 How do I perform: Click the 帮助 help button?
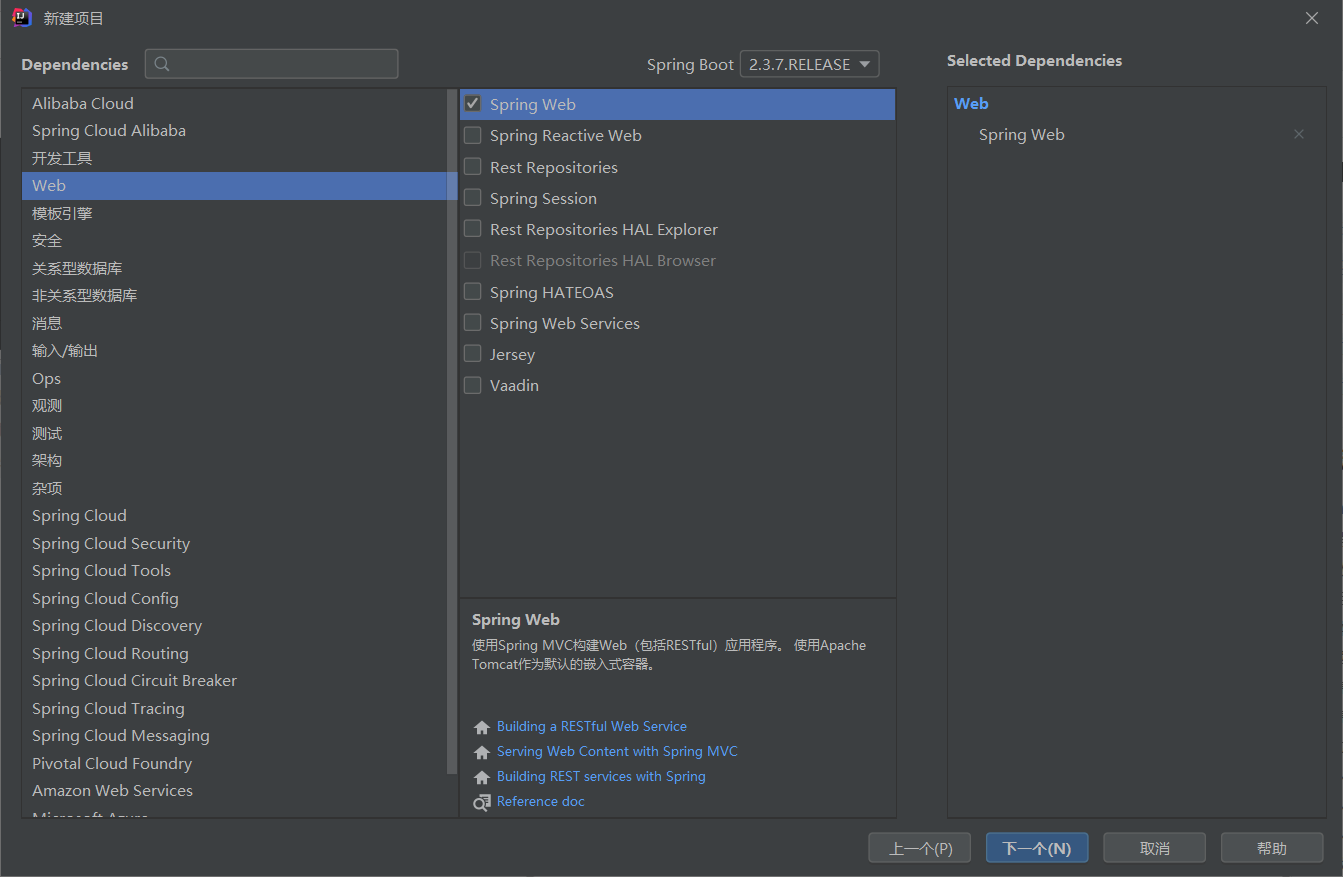(1272, 848)
